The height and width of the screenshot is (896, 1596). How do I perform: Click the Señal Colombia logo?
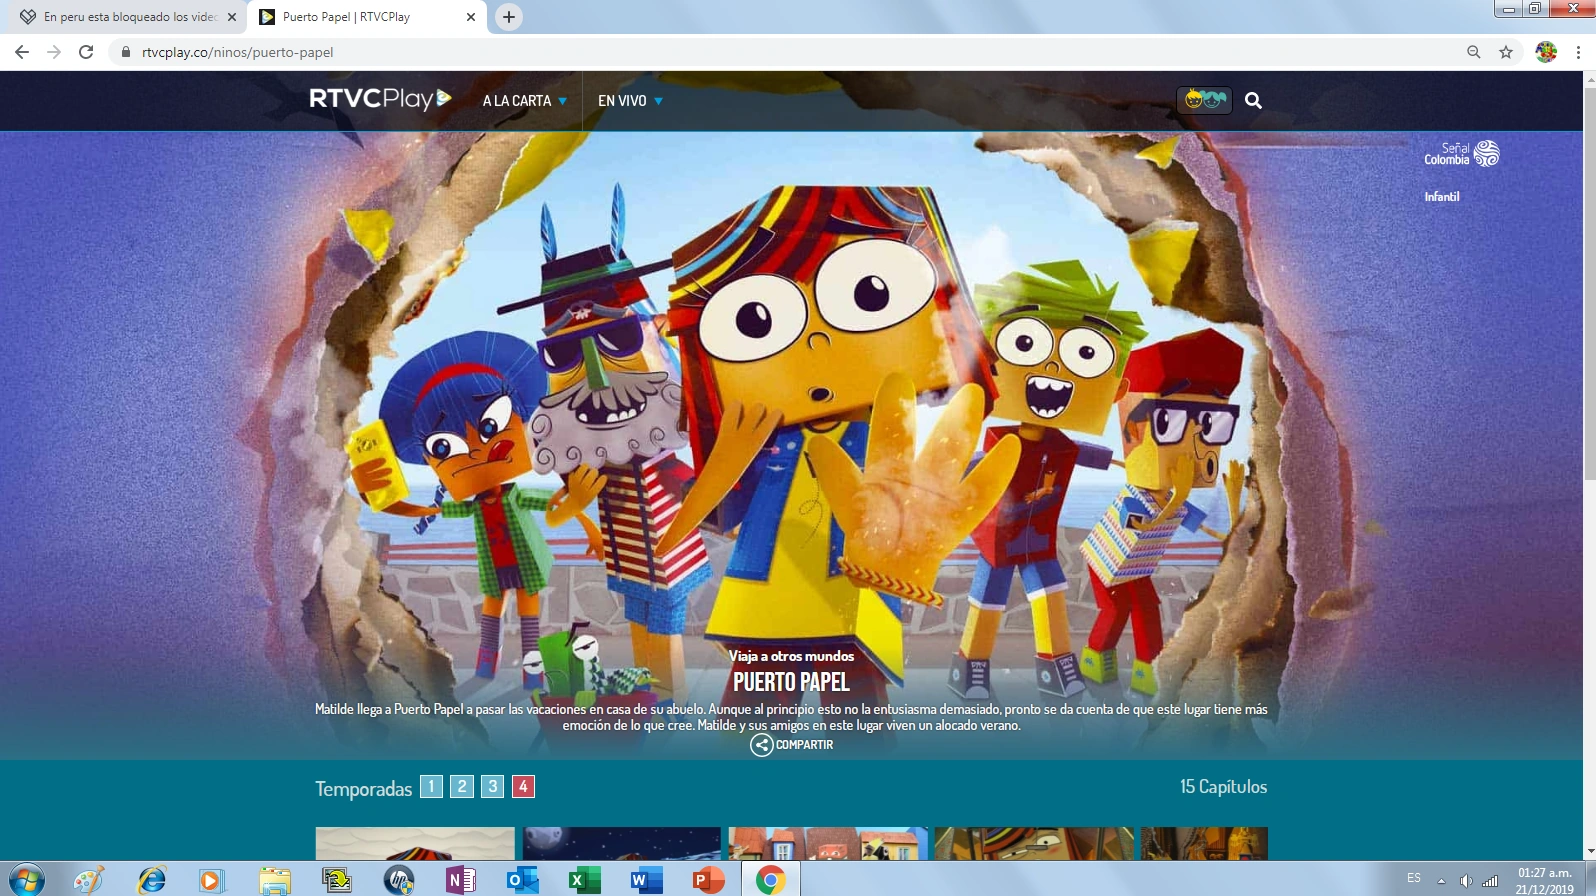point(1462,154)
